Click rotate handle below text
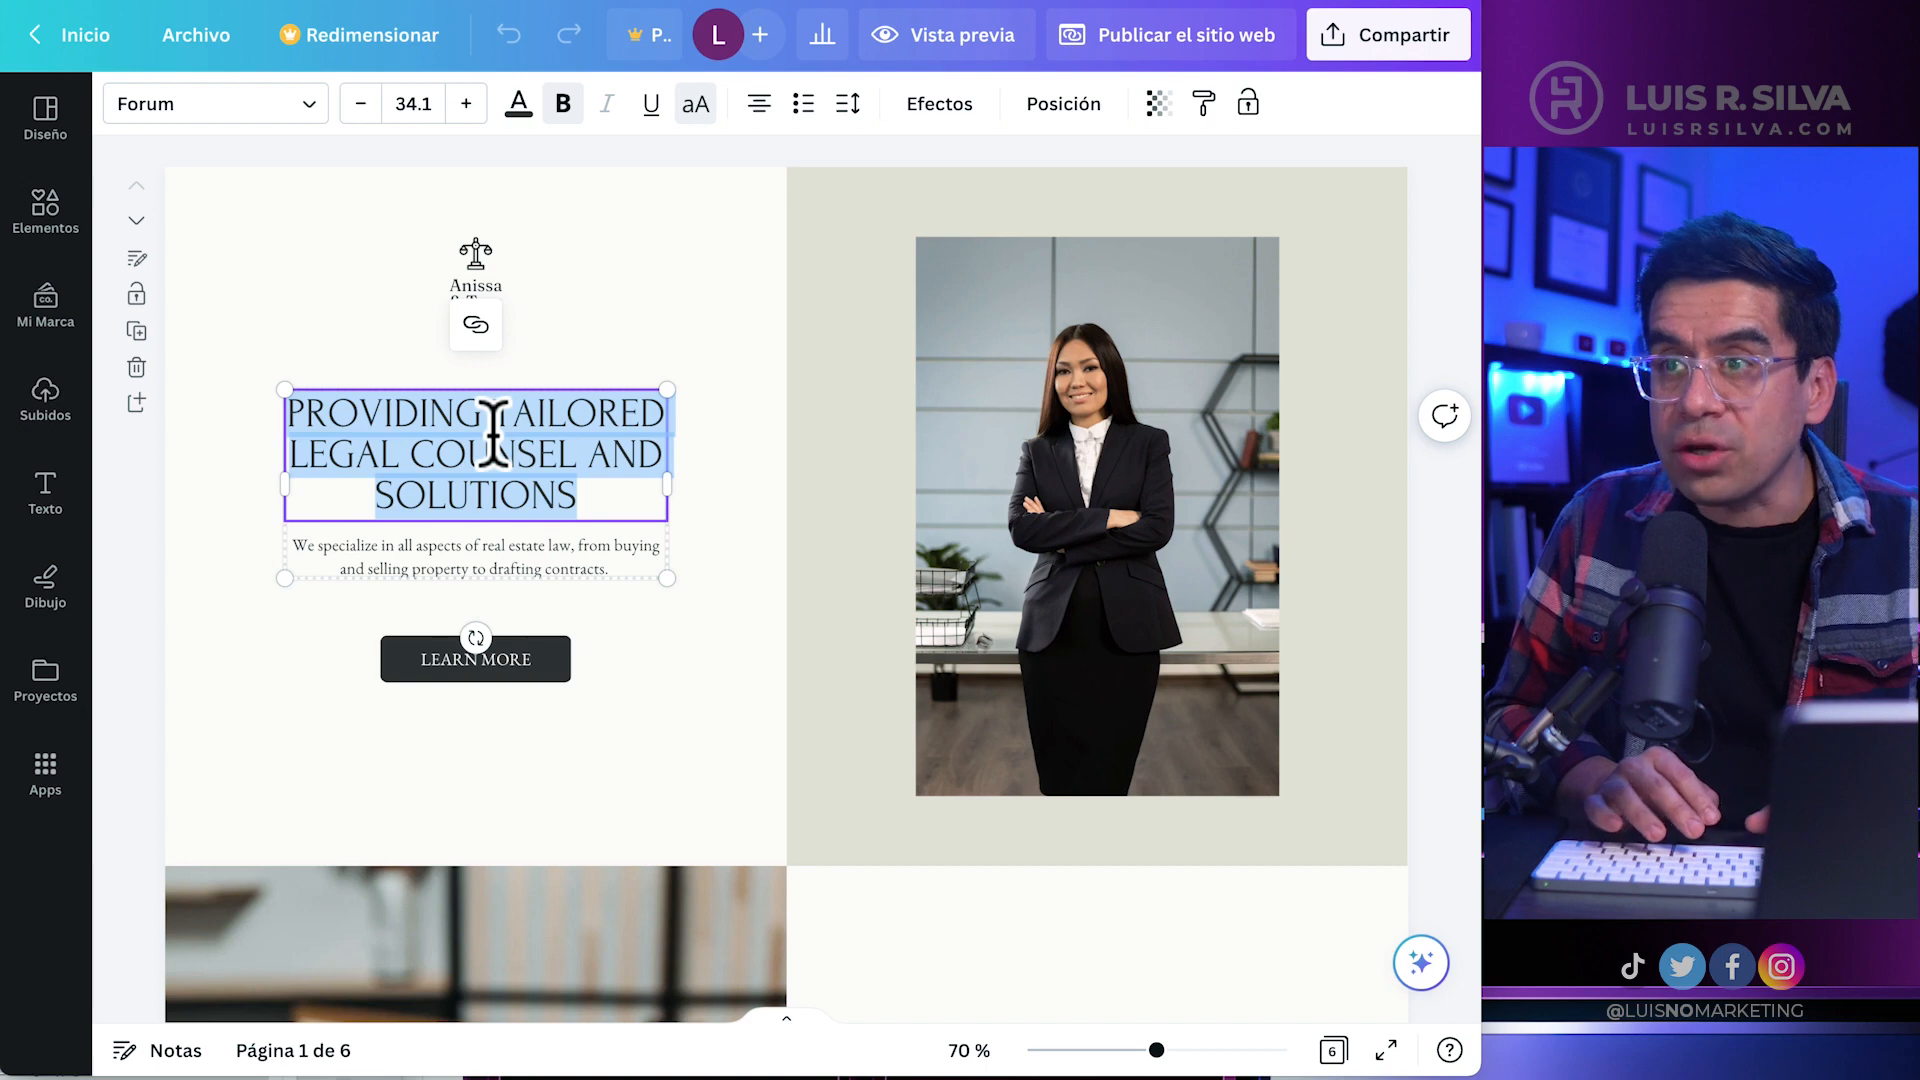 pos(476,638)
